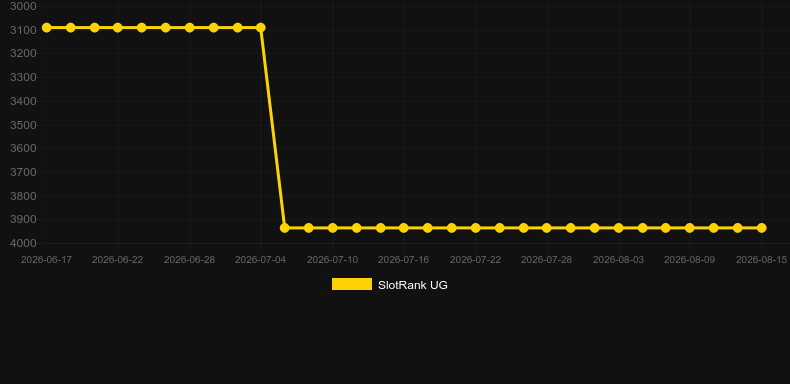Select the data point above 2026-07-22
Screen dimensions: 790x384
[476, 228]
